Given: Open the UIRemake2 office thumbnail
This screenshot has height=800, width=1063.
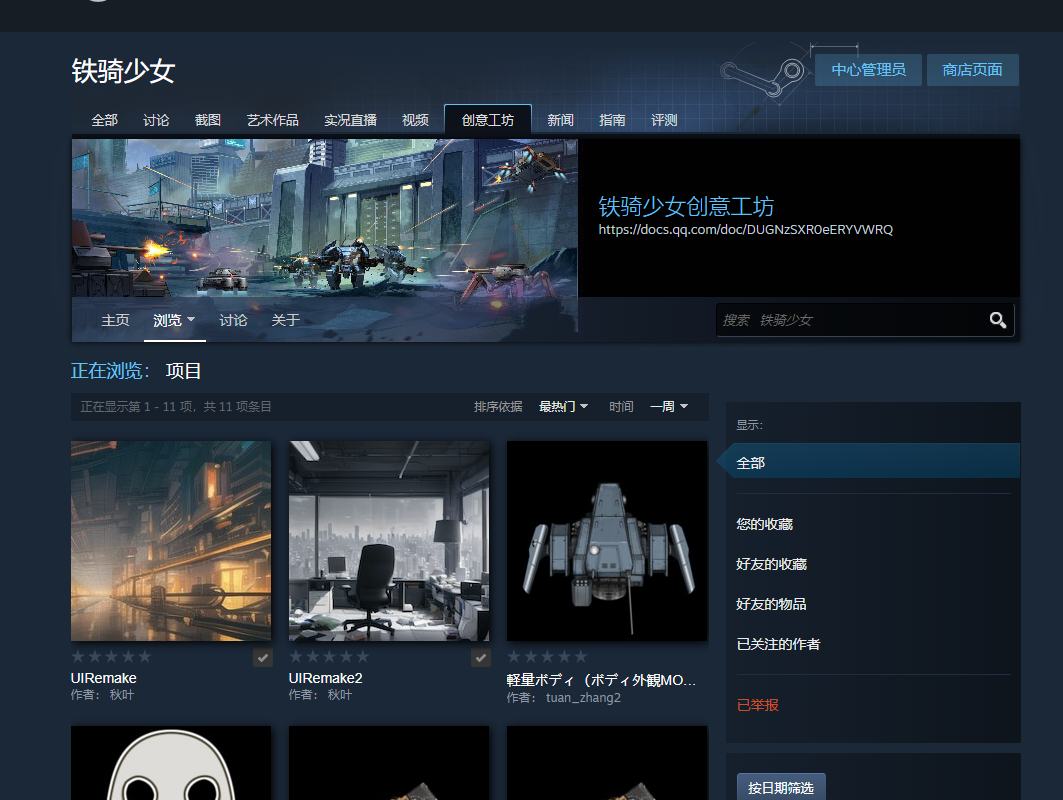Looking at the screenshot, I should tap(389, 541).
